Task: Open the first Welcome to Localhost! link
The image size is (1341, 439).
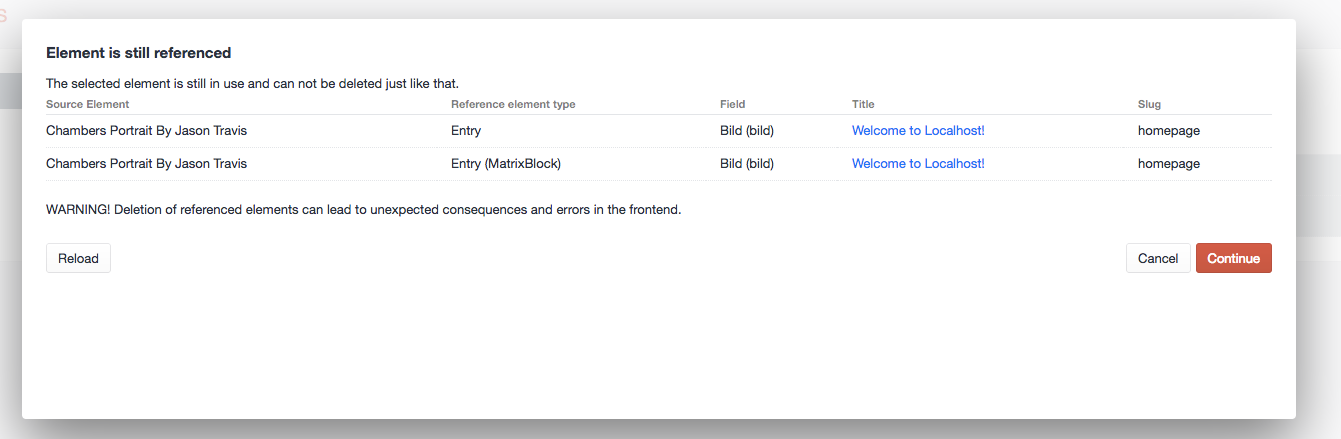Action: 917,130
